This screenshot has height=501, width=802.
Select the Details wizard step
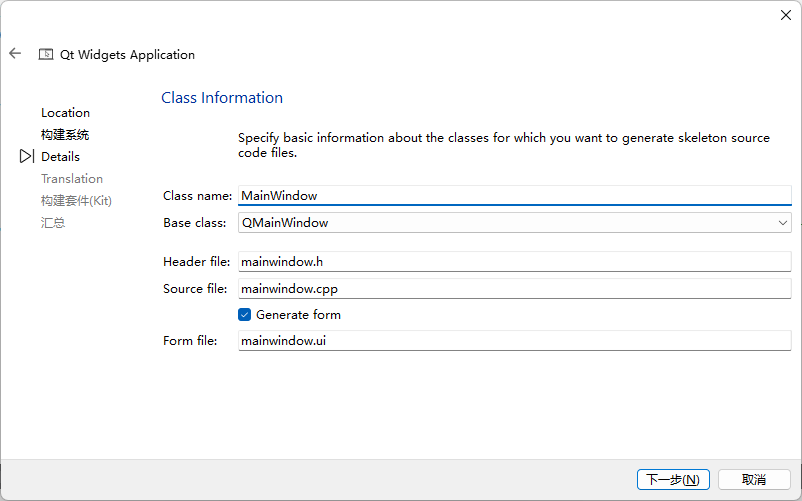(x=60, y=156)
